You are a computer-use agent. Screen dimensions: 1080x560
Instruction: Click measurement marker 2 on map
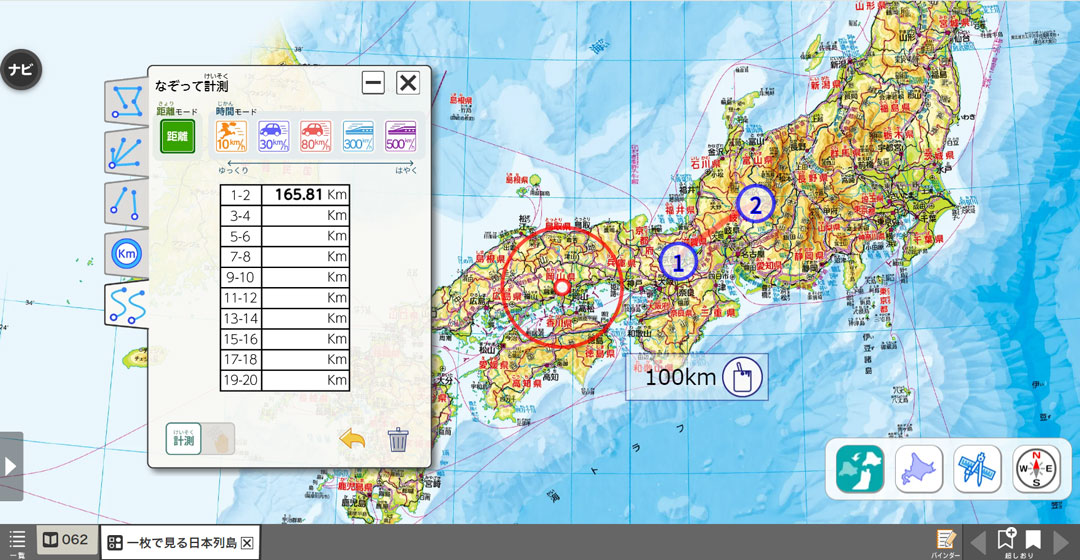click(756, 205)
